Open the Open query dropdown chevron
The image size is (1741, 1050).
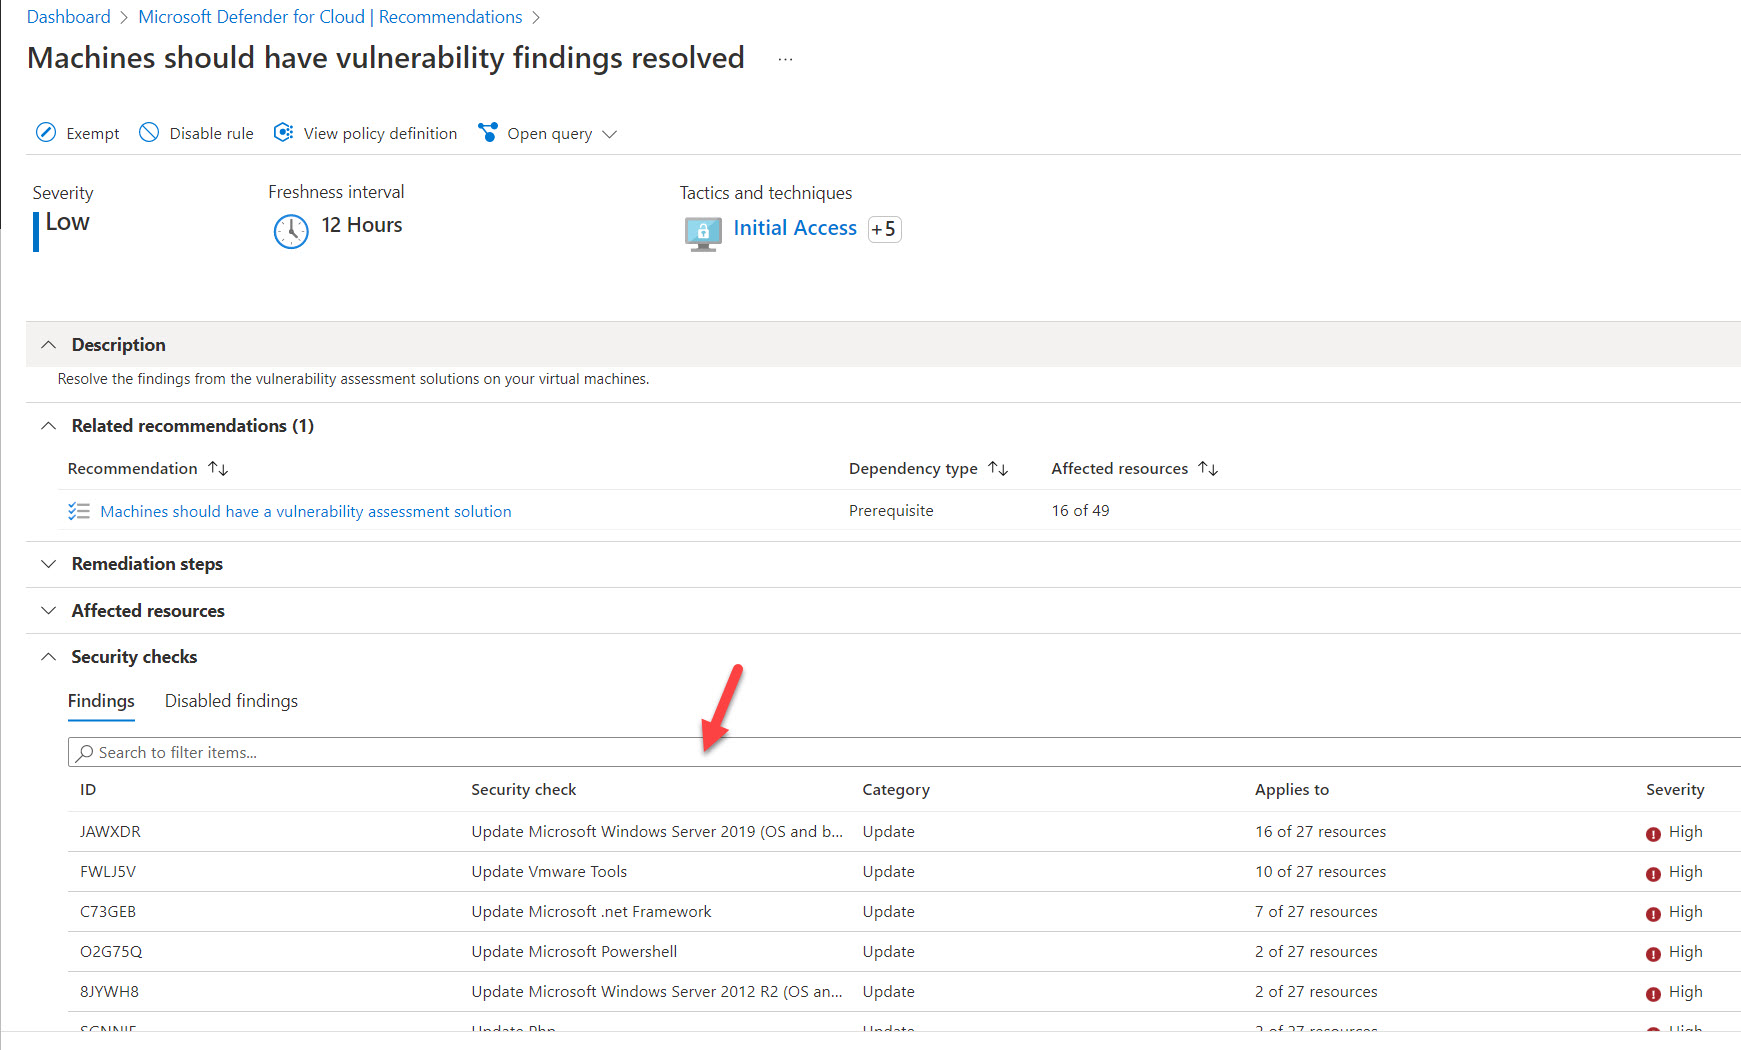(609, 134)
